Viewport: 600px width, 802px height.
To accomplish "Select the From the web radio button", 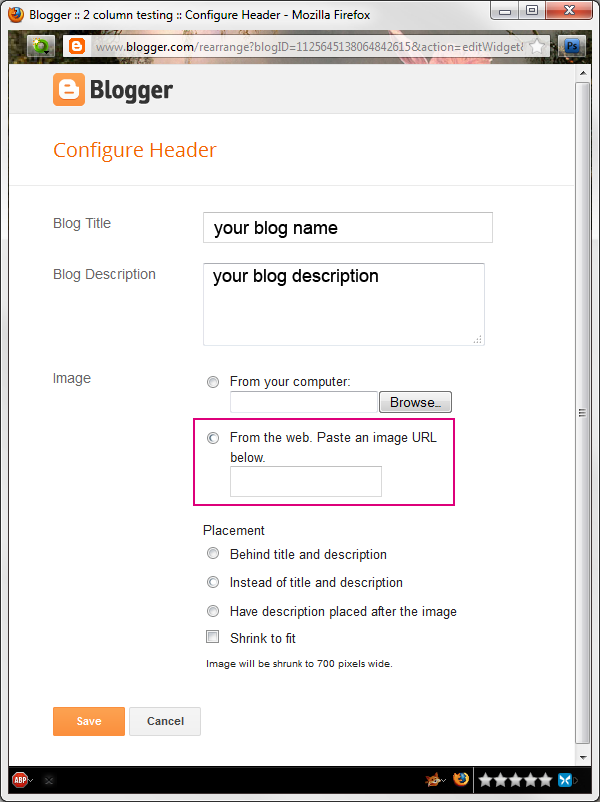I will coord(213,438).
